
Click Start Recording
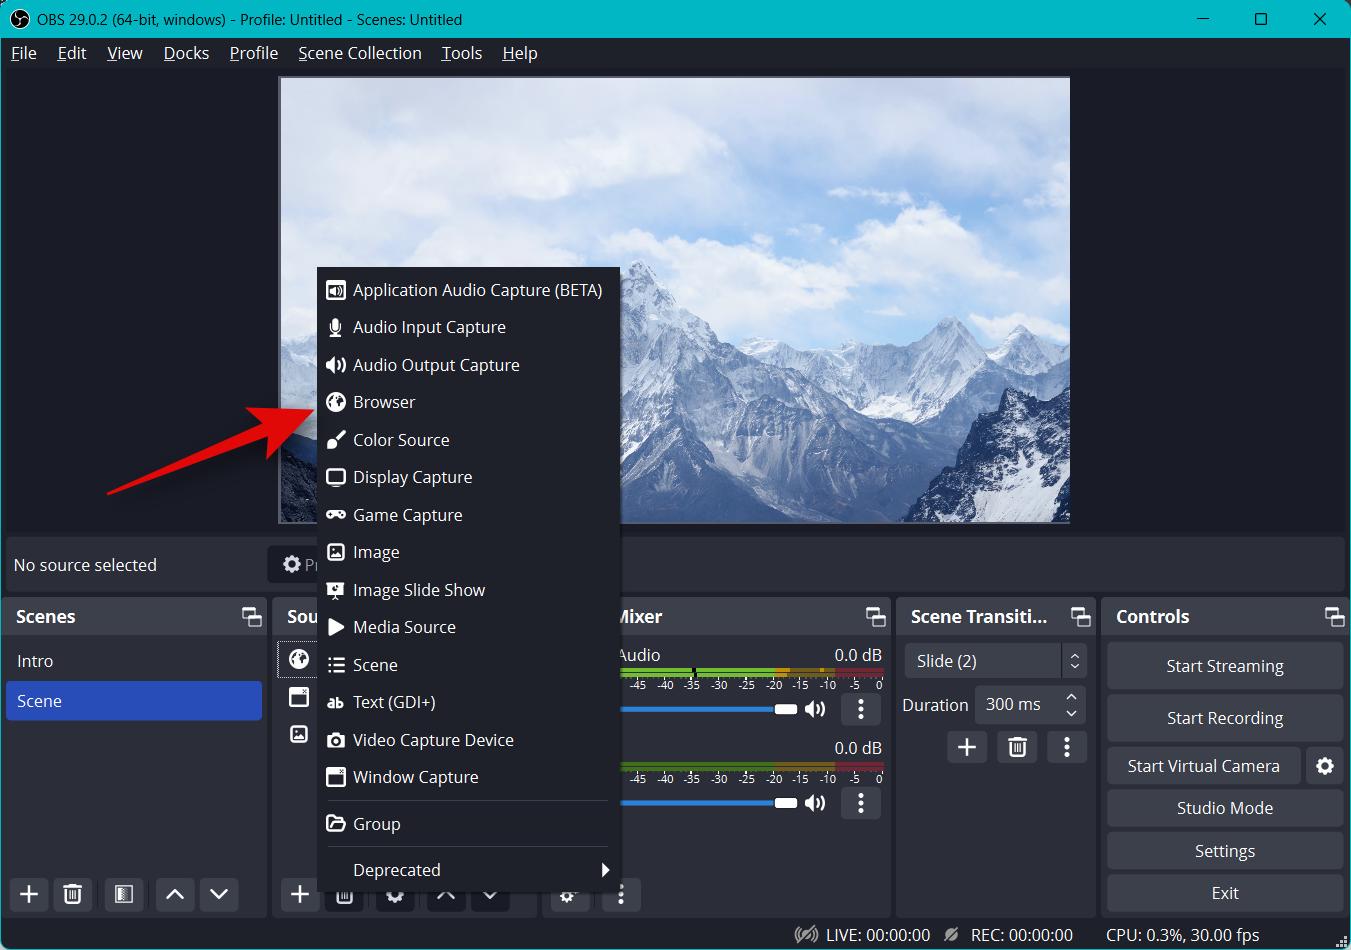pos(1224,718)
